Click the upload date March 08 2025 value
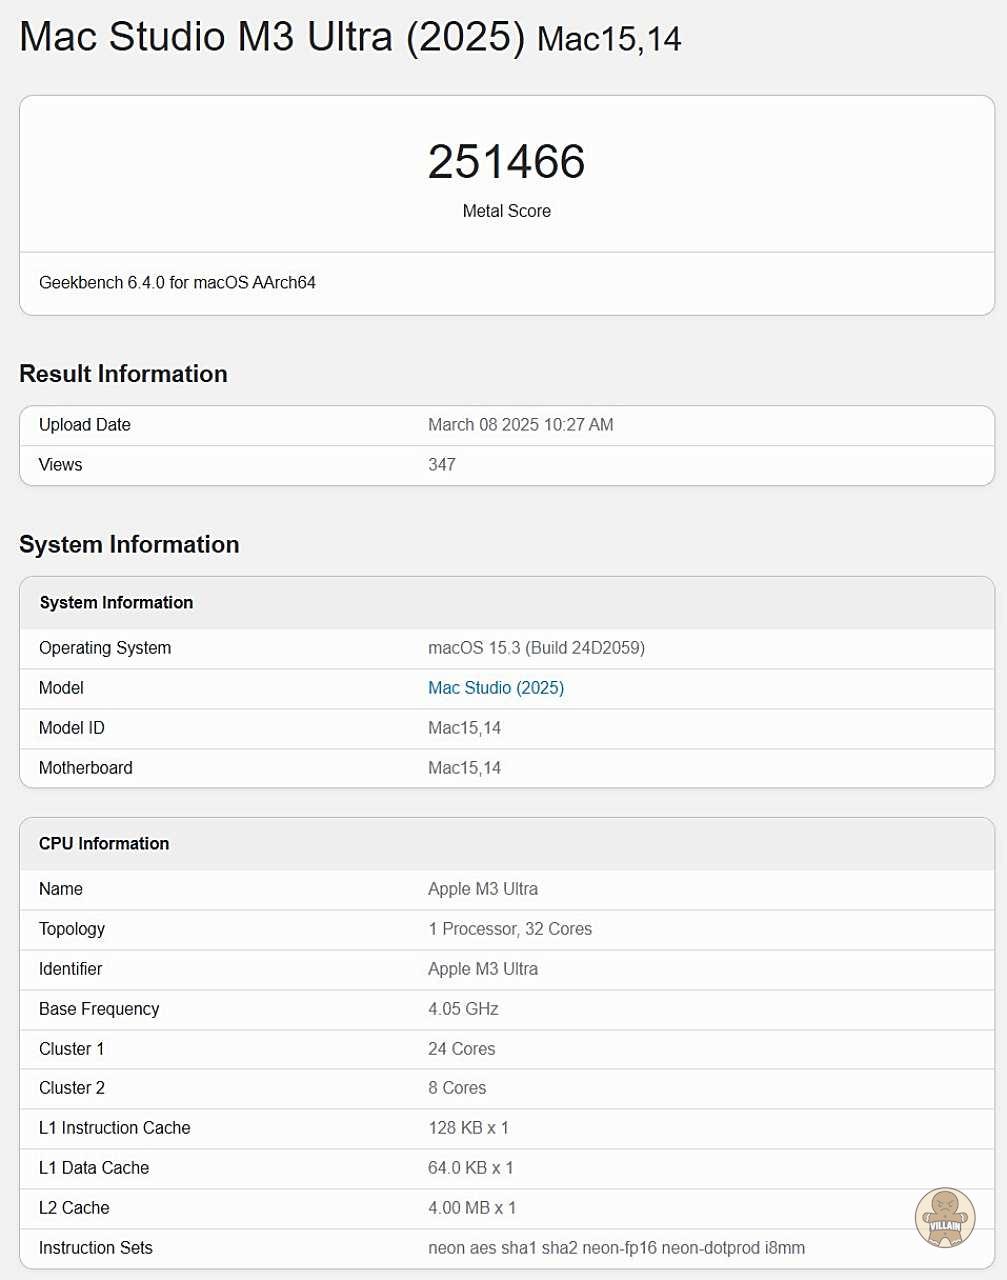The image size is (1007, 1280). tap(520, 425)
